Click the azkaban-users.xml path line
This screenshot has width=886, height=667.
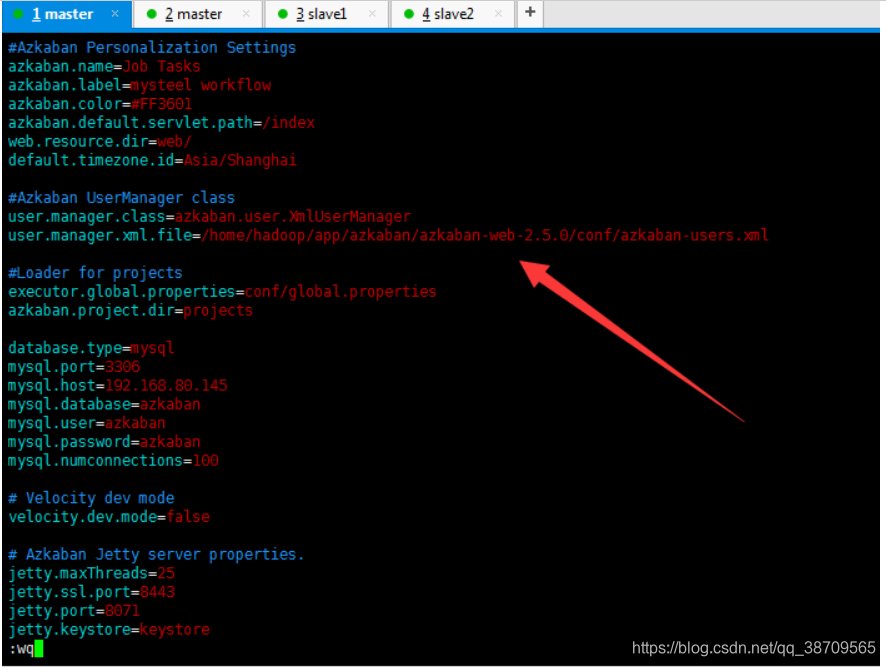point(388,235)
